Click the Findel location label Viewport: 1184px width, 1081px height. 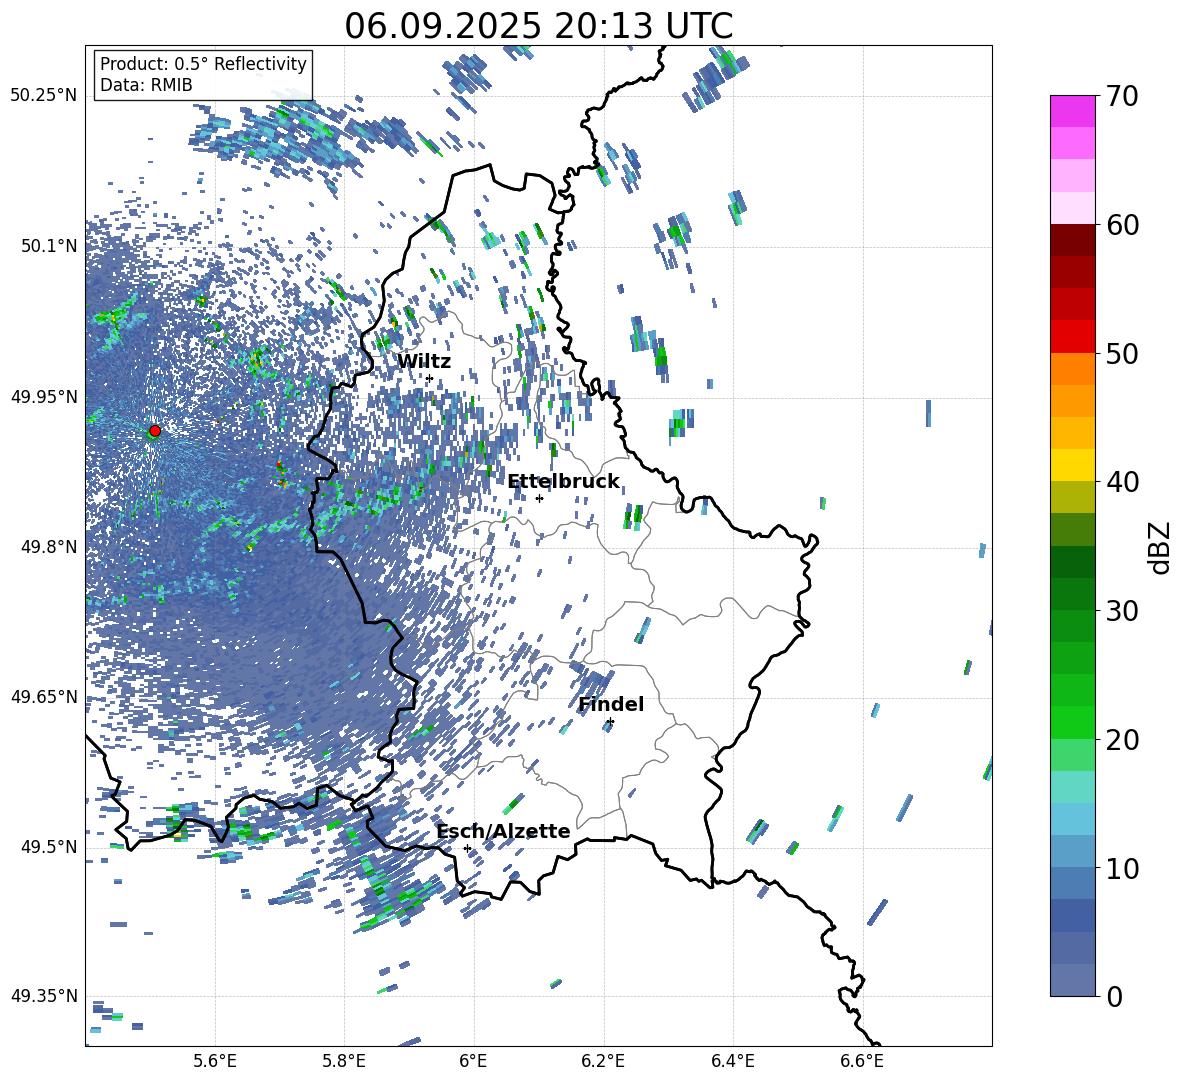point(611,704)
